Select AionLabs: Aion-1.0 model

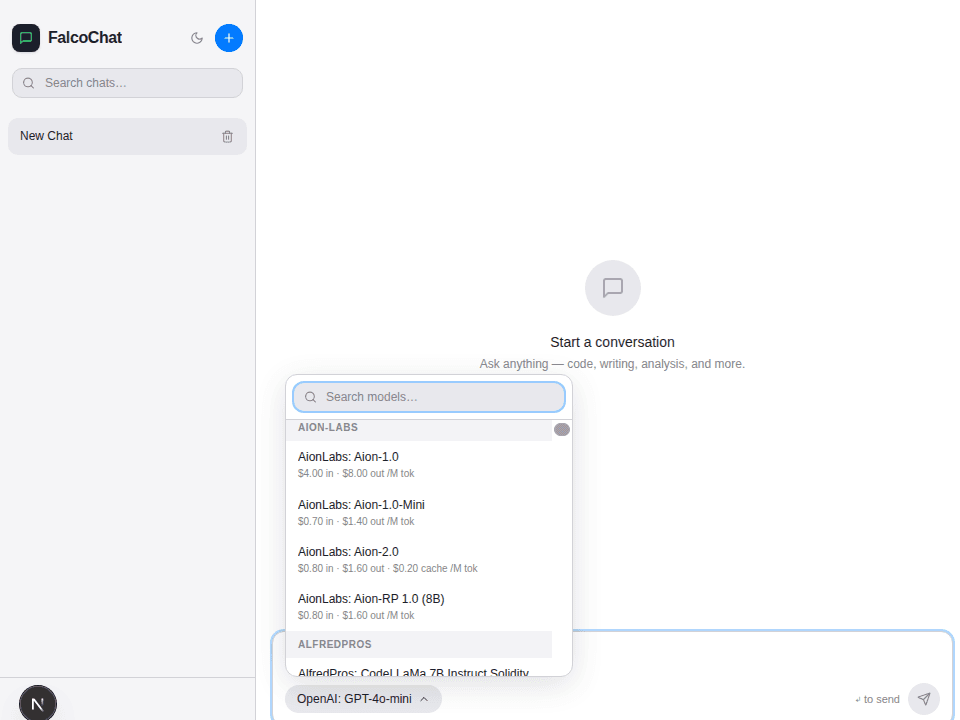coord(419,464)
